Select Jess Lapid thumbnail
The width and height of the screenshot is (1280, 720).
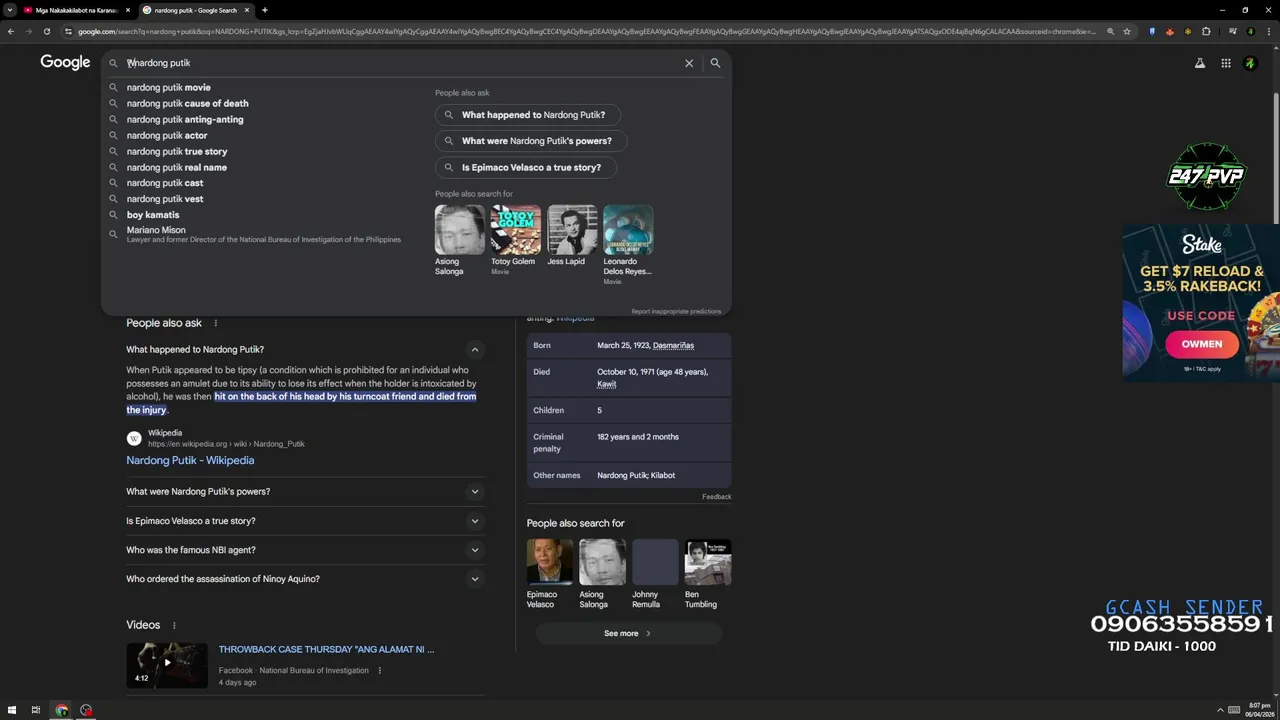pos(572,230)
